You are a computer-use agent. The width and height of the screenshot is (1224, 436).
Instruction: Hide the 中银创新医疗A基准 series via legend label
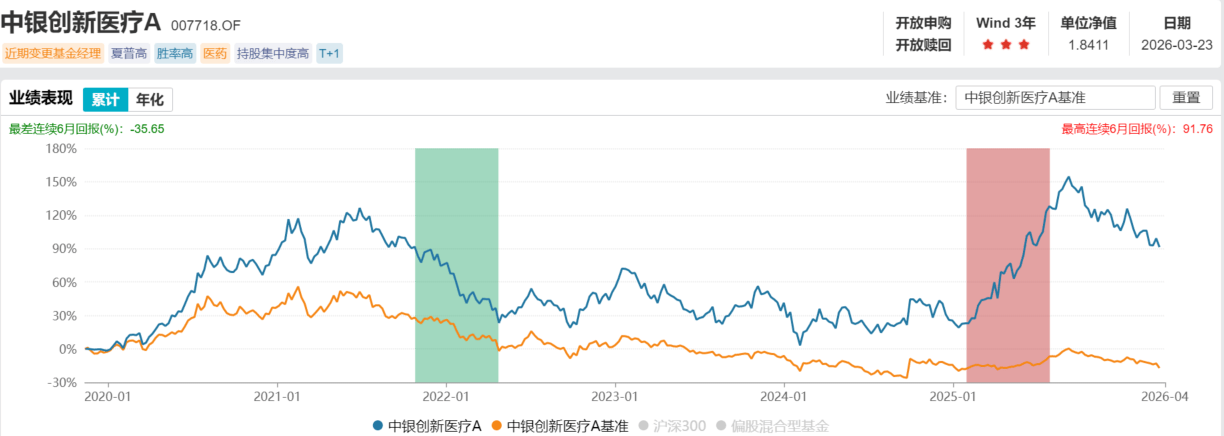tap(567, 426)
